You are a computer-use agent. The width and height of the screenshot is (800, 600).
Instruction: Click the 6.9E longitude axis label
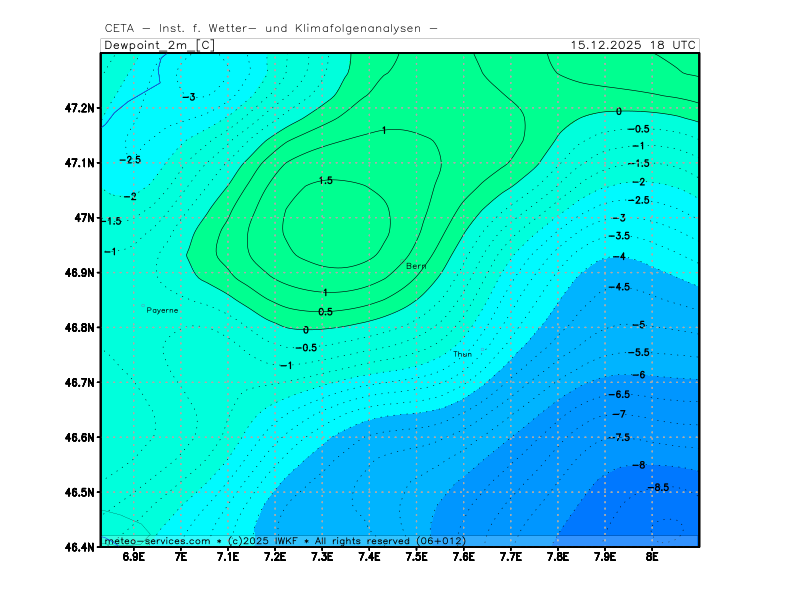coord(133,556)
